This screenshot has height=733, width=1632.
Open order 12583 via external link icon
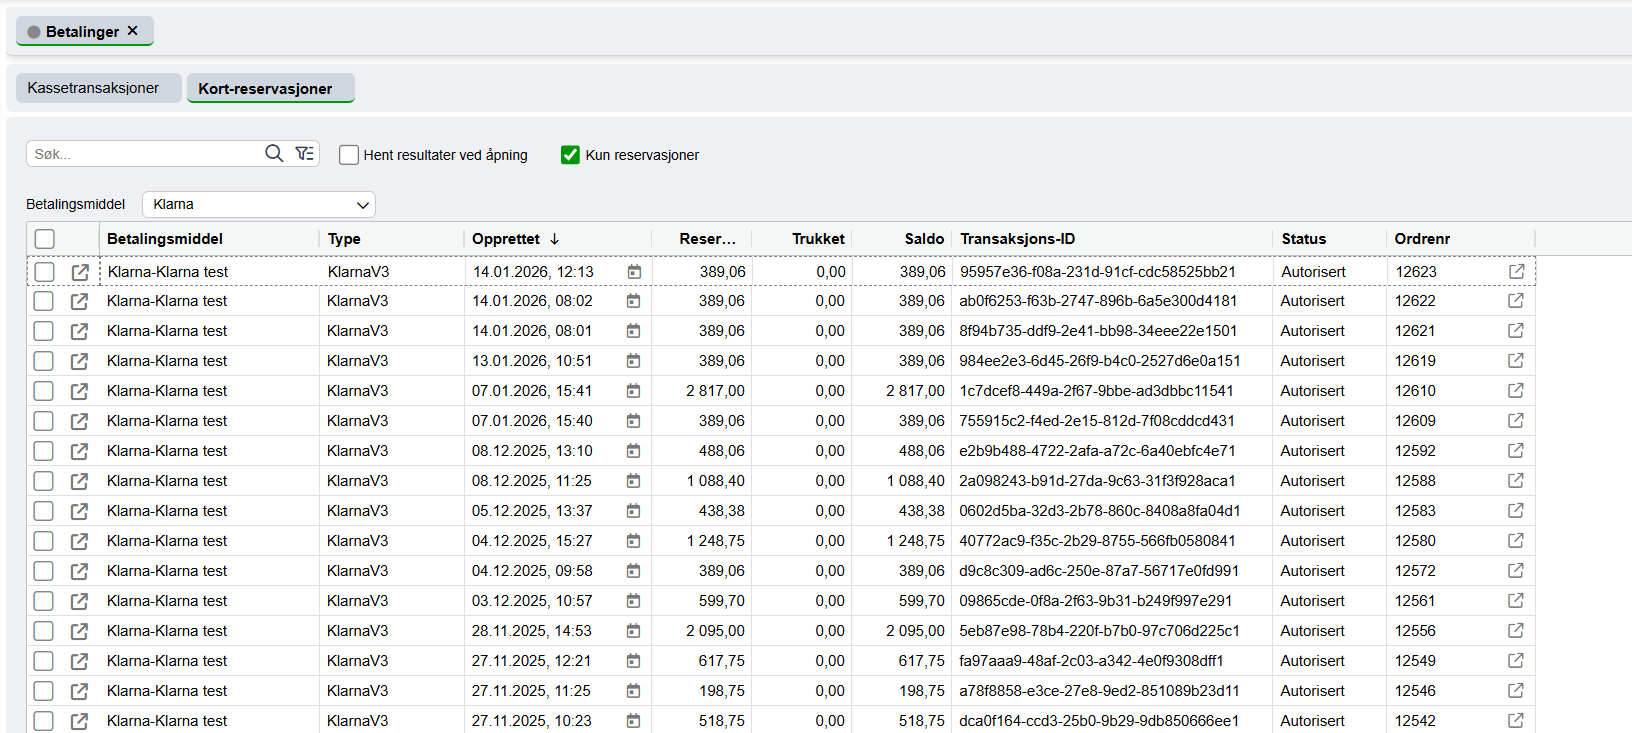[1516, 510]
